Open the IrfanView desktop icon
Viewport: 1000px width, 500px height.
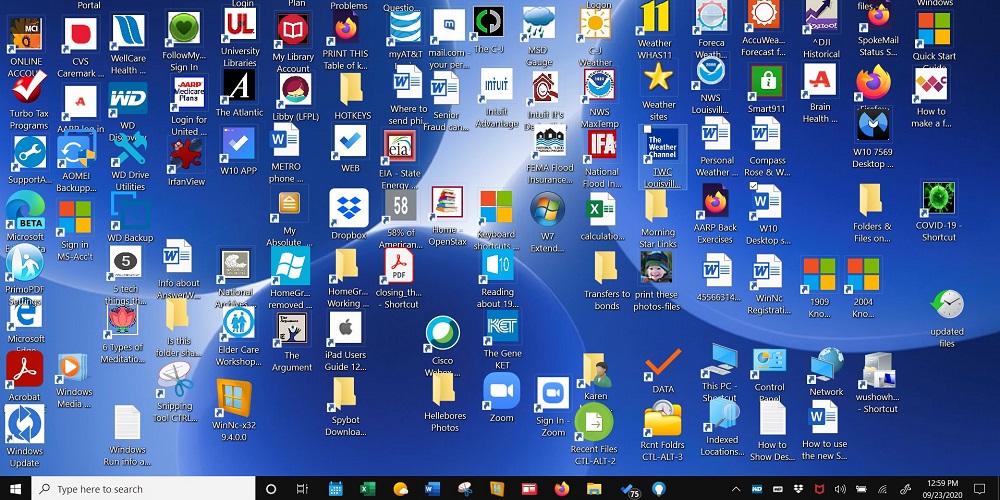[x=187, y=154]
